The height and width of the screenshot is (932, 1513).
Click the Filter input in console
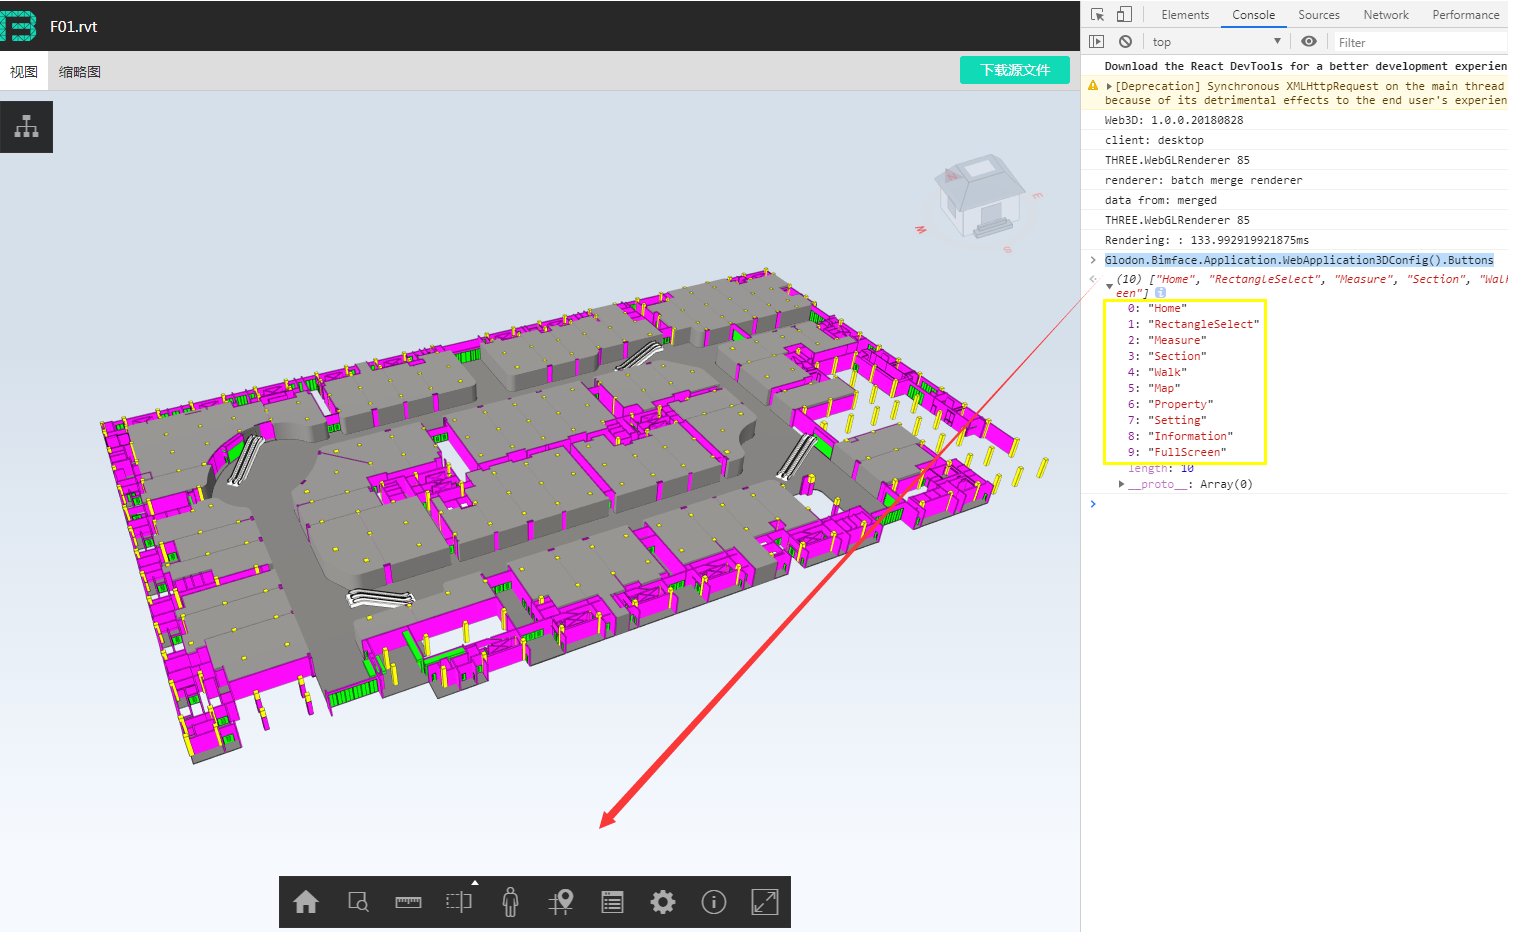pos(1418,42)
